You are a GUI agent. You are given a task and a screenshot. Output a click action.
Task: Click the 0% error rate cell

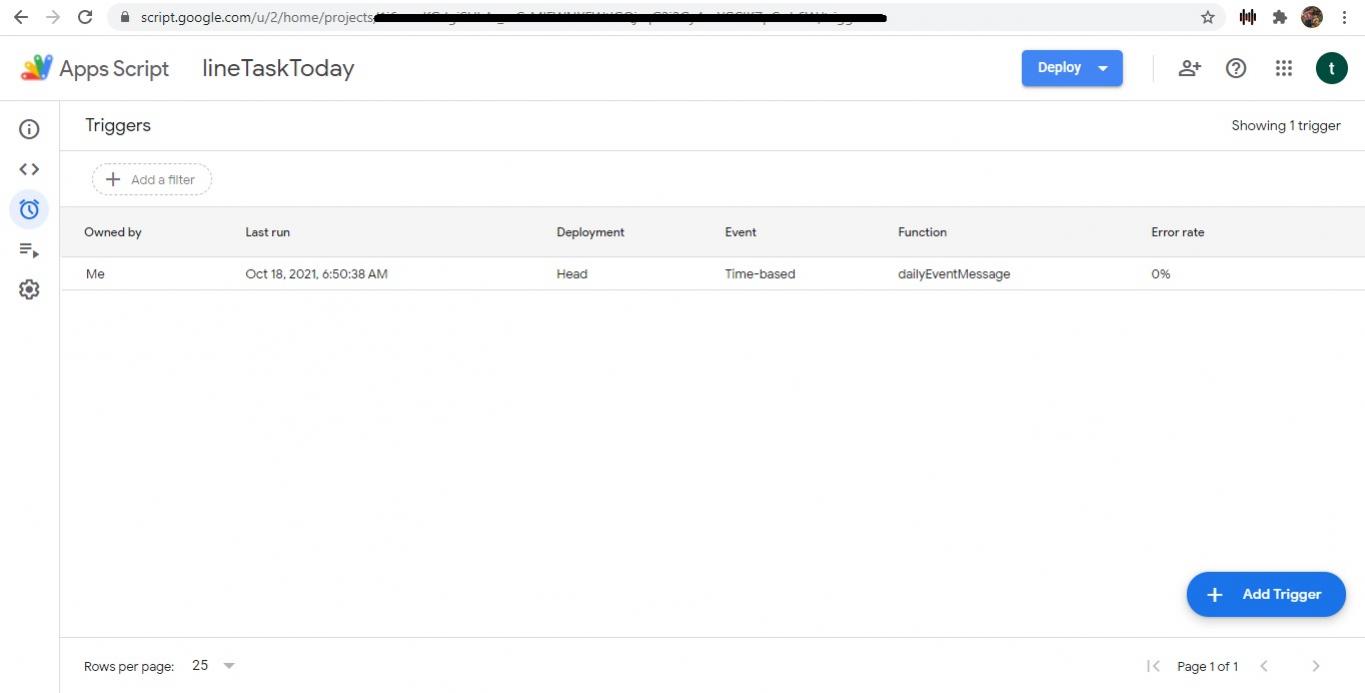click(x=1161, y=274)
